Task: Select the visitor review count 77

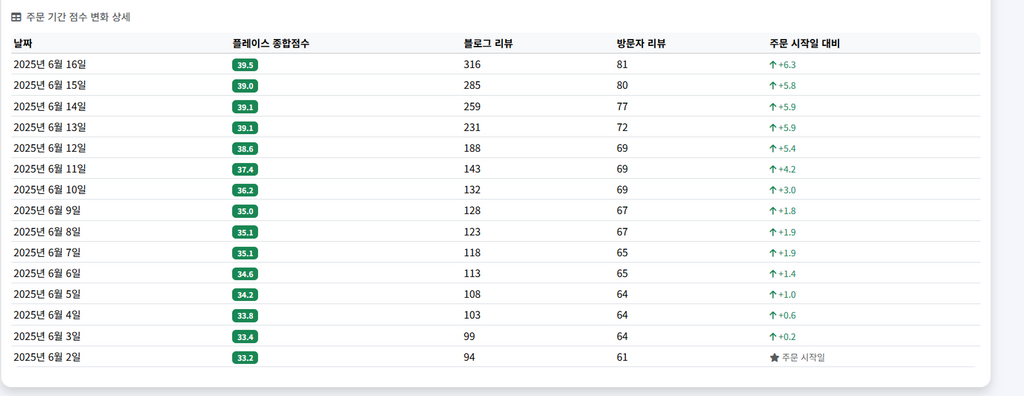Action: pyautogui.click(x=622, y=107)
